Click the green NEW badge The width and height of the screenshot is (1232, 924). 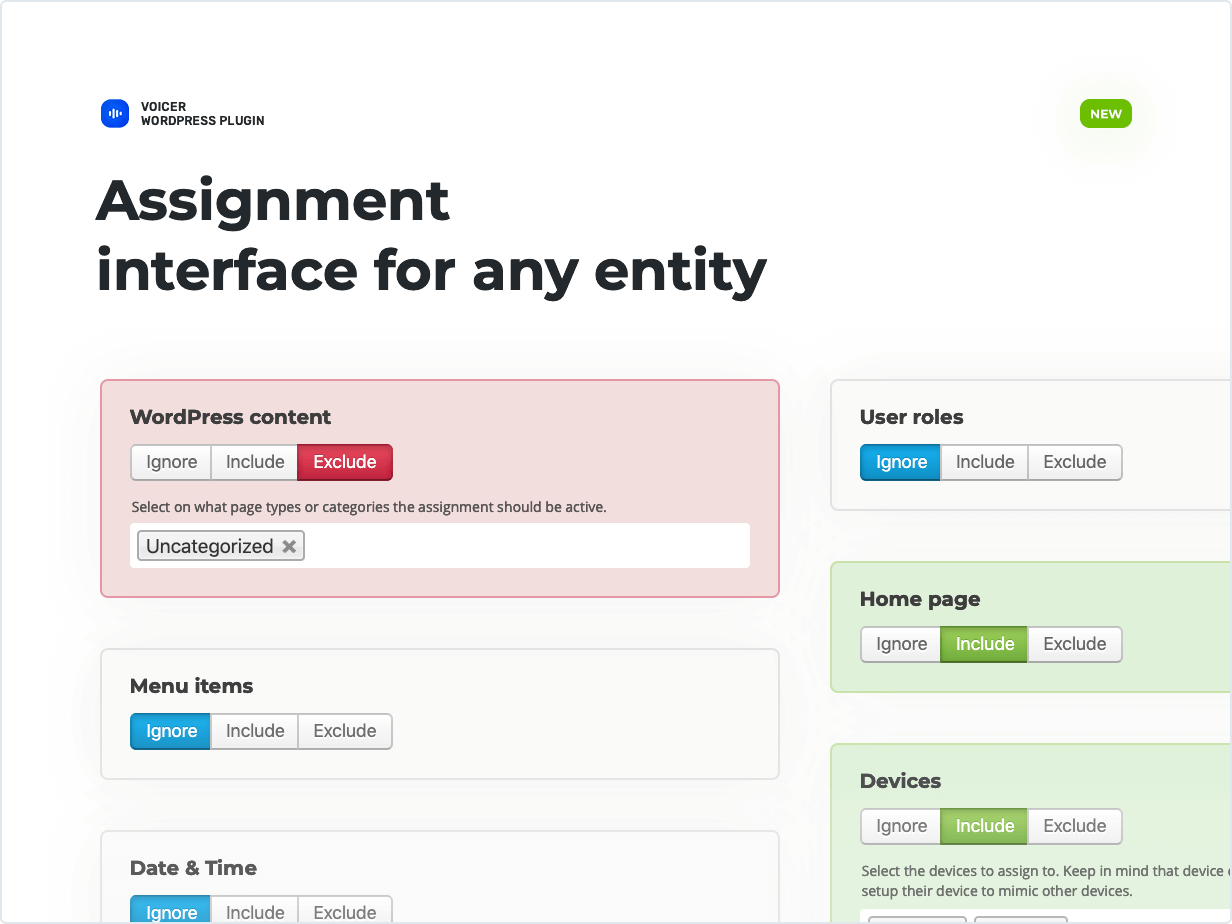coord(1106,114)
